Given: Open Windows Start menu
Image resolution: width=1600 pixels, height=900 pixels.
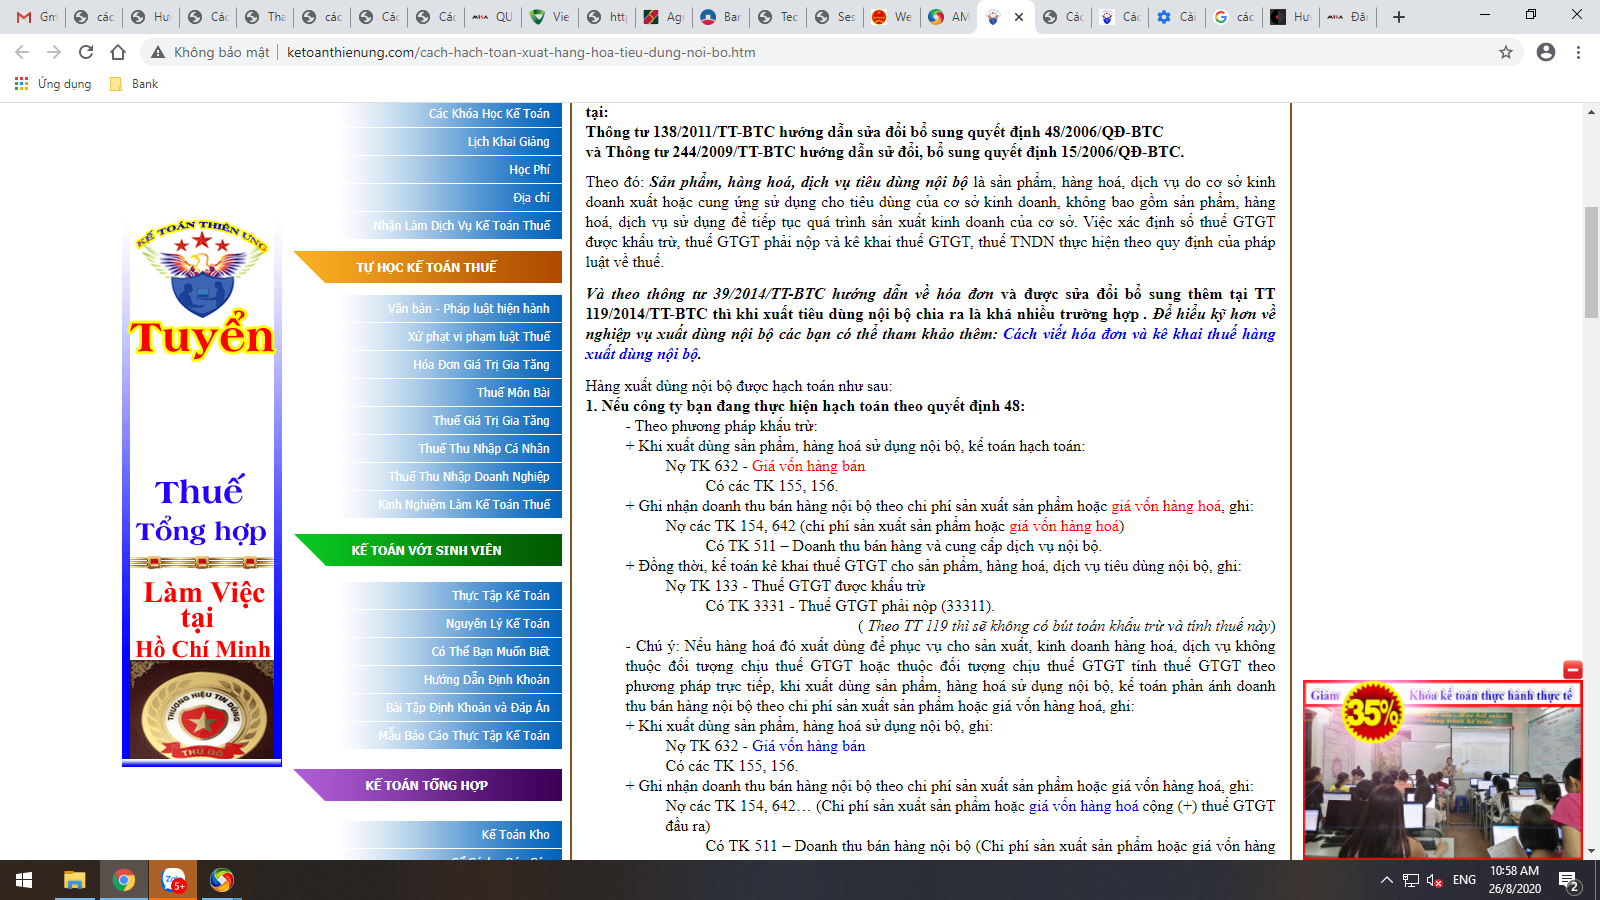Looking at the screenshot, I should tap(24, 880).
